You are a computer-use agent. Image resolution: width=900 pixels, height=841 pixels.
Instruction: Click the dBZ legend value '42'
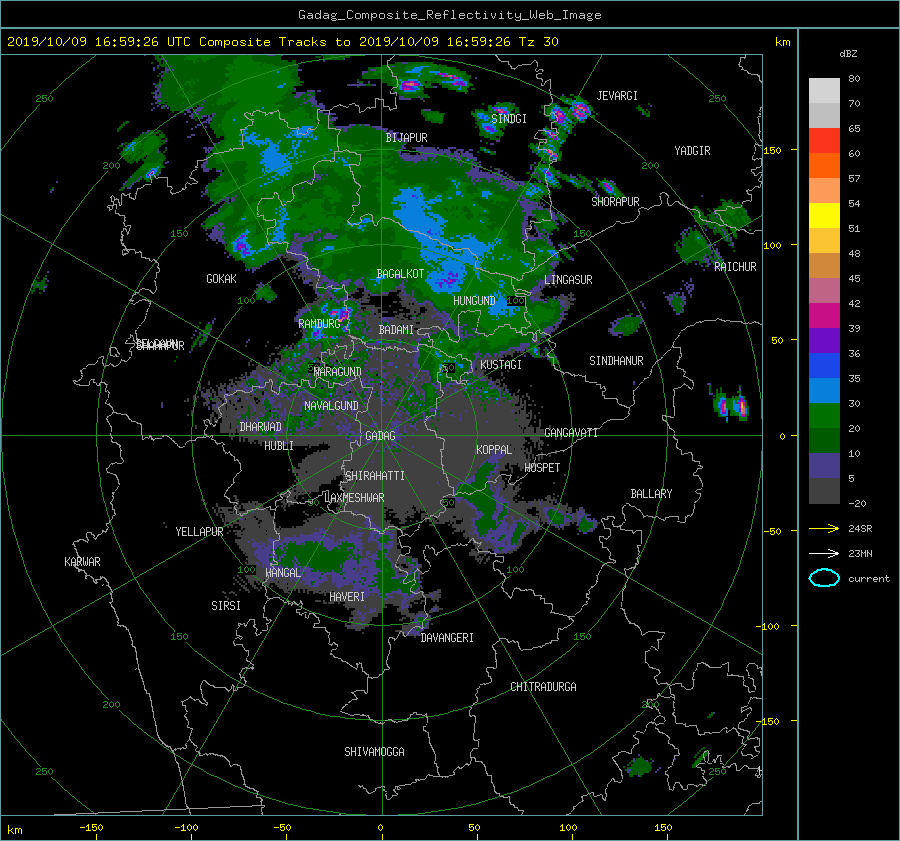[x=854, y=304]
